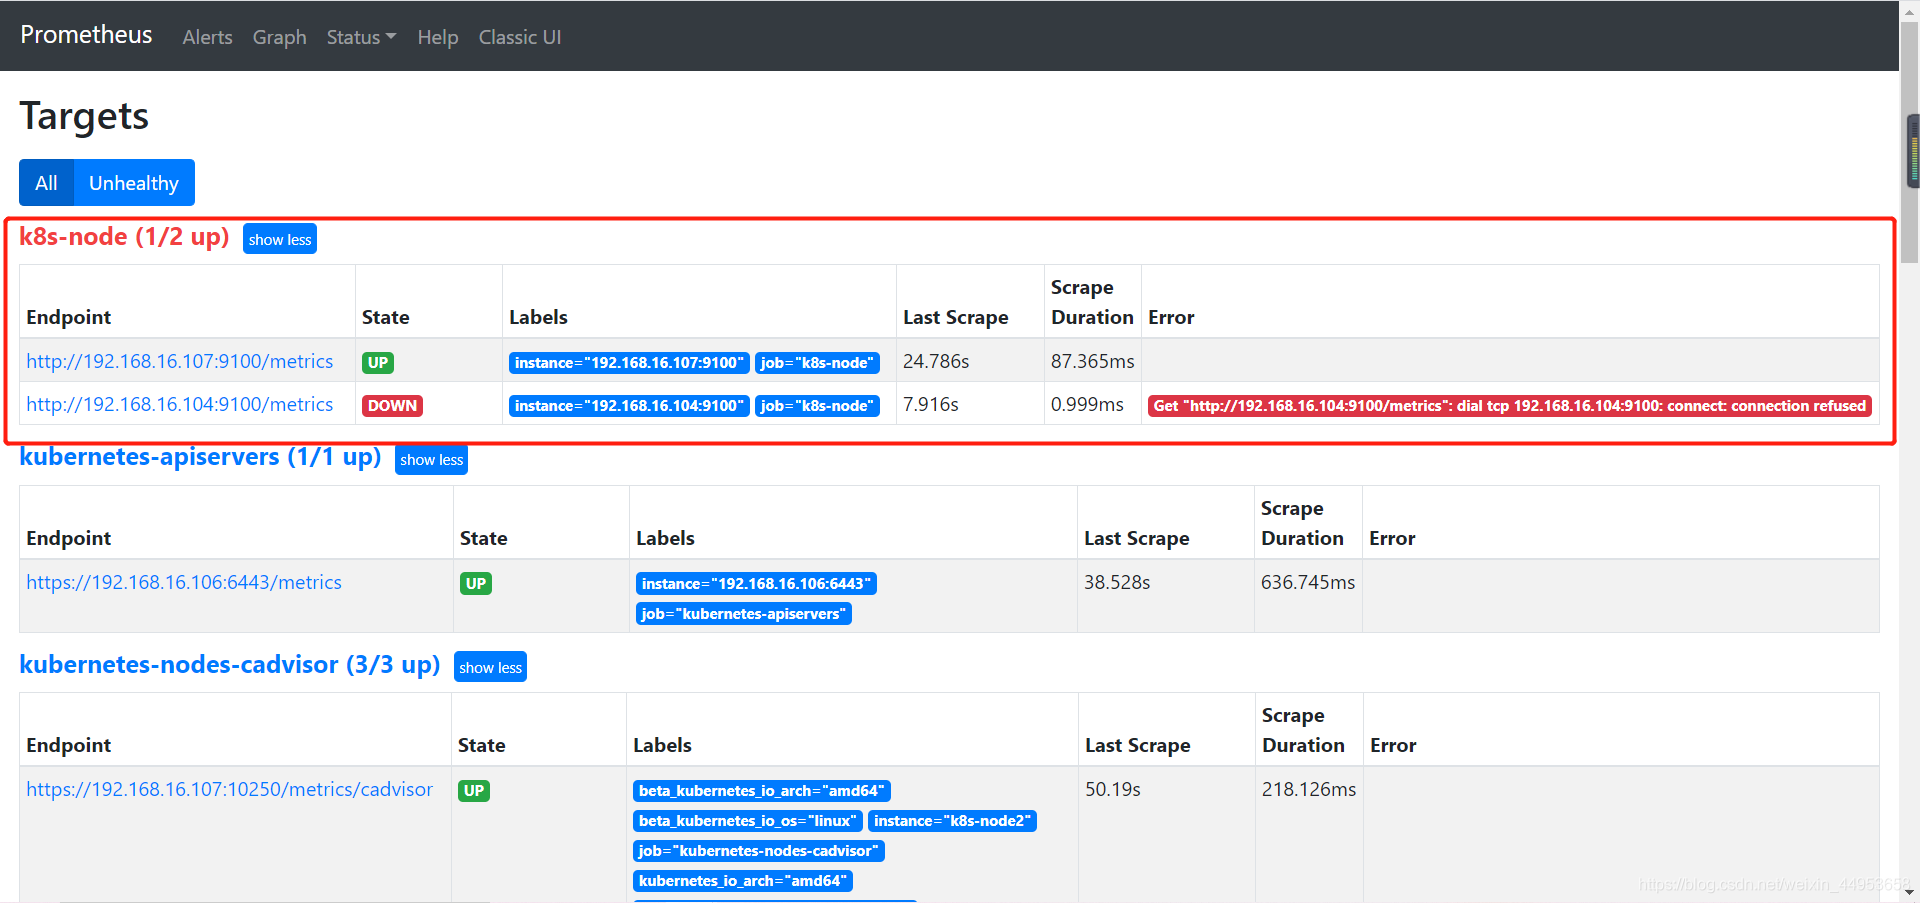The width and height of the screenshot is (1920, 903).
Task: Click the Labels column header in k8s-node table
Action: (538, 317)
